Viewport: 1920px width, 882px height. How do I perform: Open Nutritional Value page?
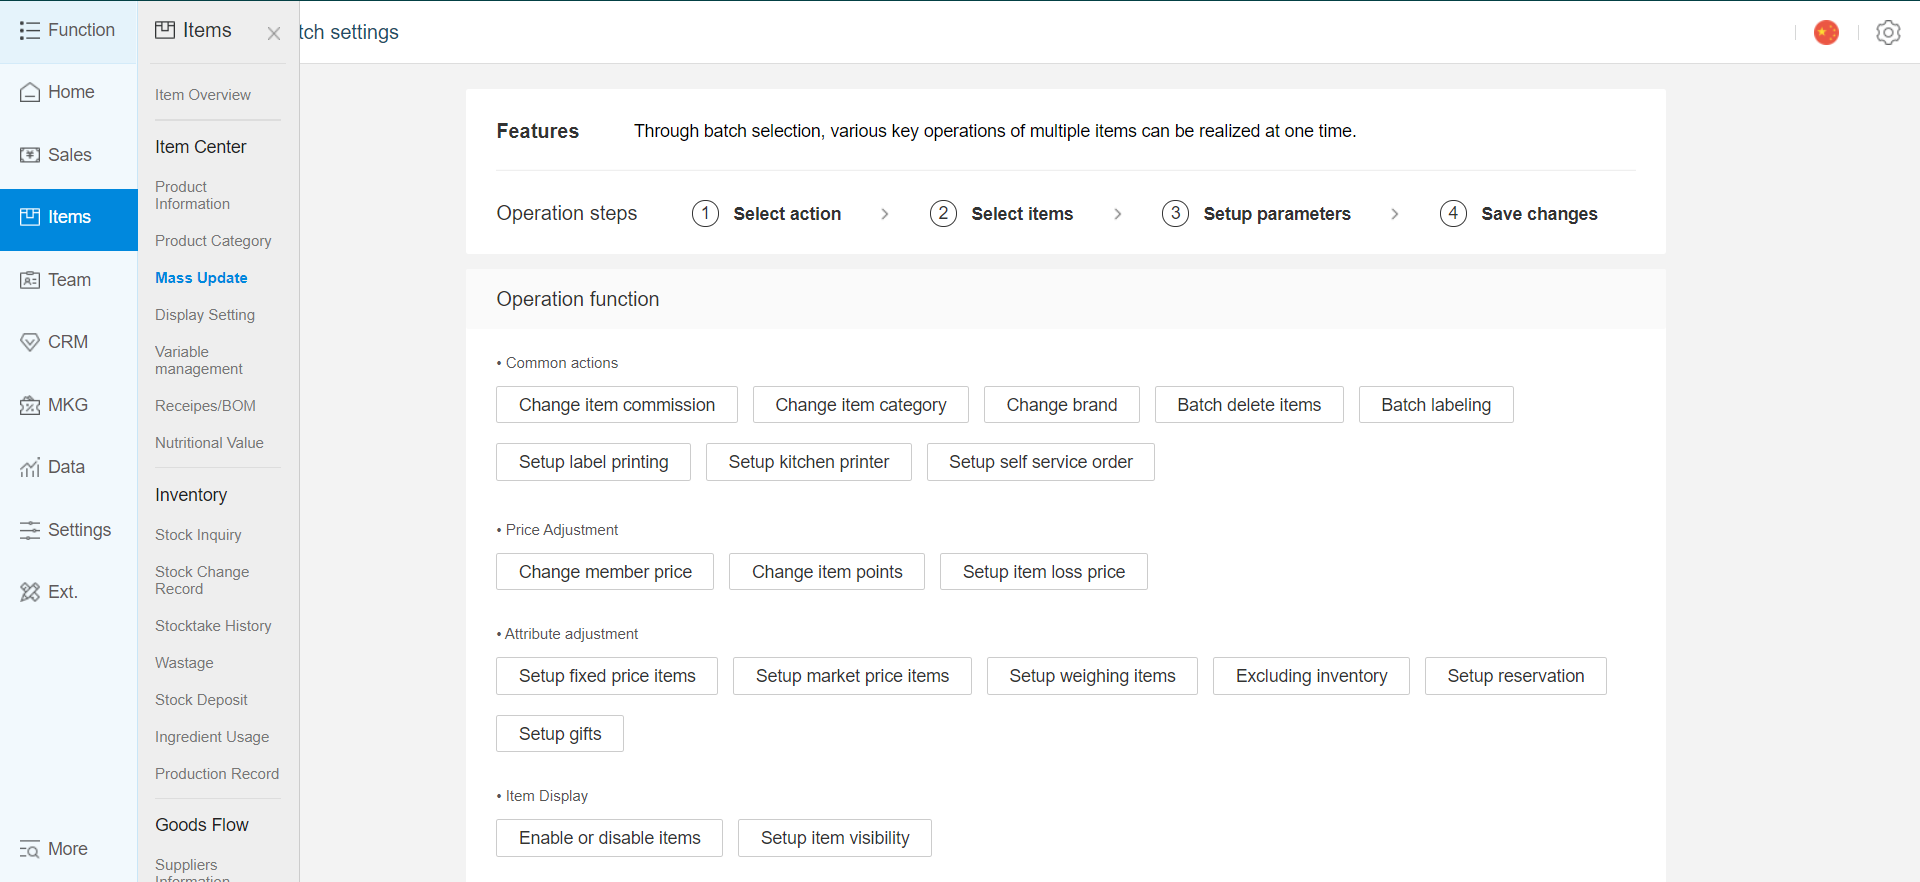point(209,443)
